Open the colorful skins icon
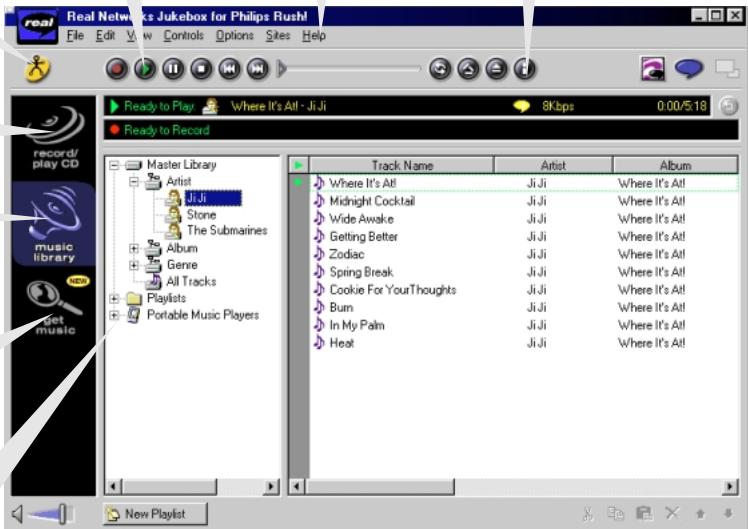The image size is (748, 529). [x=652, y=69]
